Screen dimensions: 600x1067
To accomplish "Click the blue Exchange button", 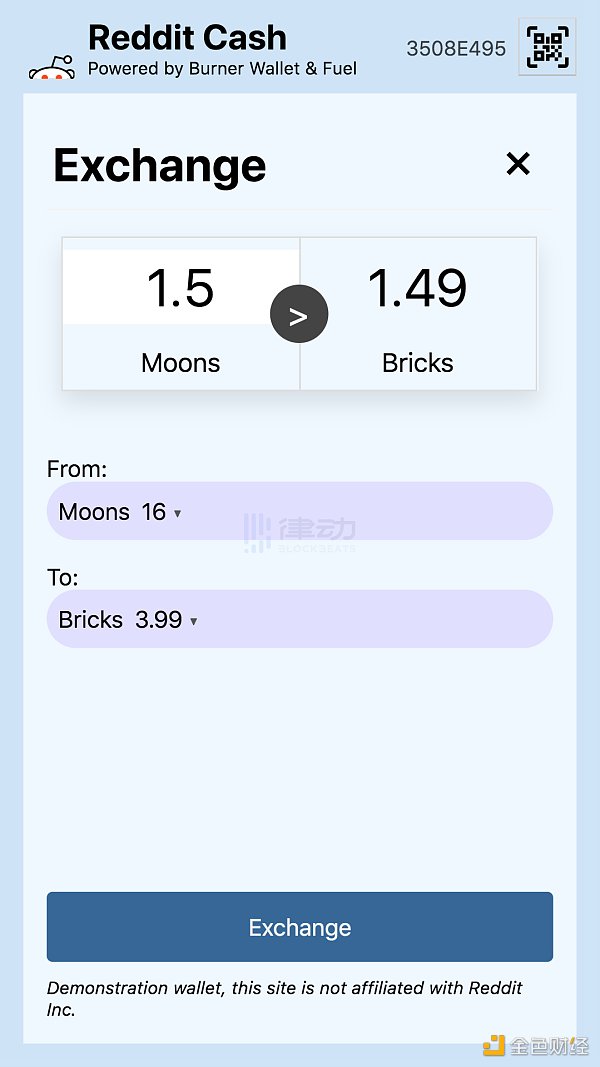I will tap(300, 927).
